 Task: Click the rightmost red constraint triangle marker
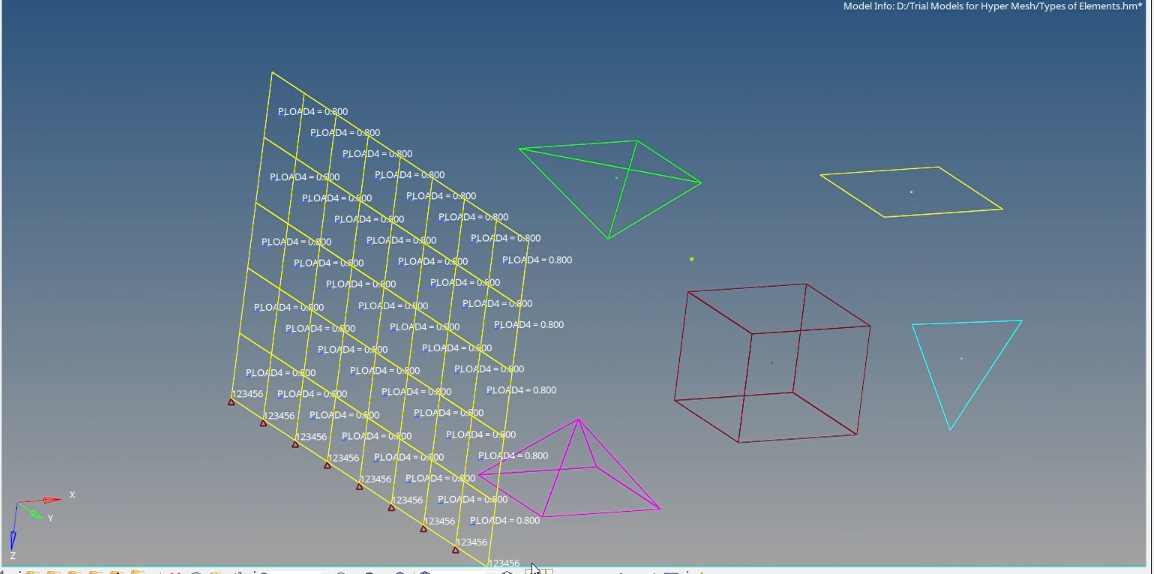456,549
